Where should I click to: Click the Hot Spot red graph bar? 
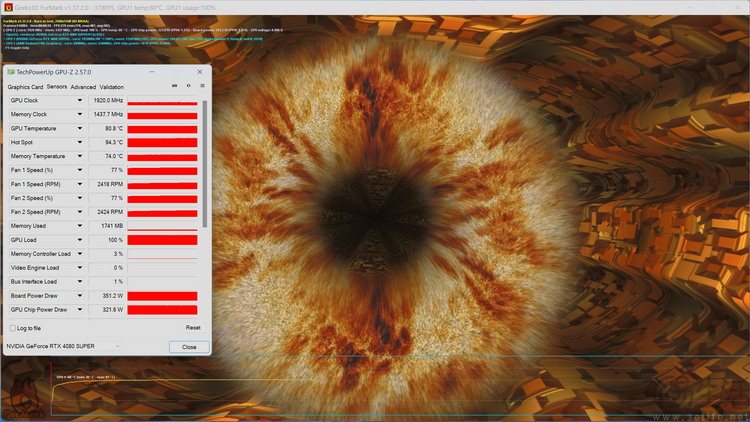click(162, 143)
